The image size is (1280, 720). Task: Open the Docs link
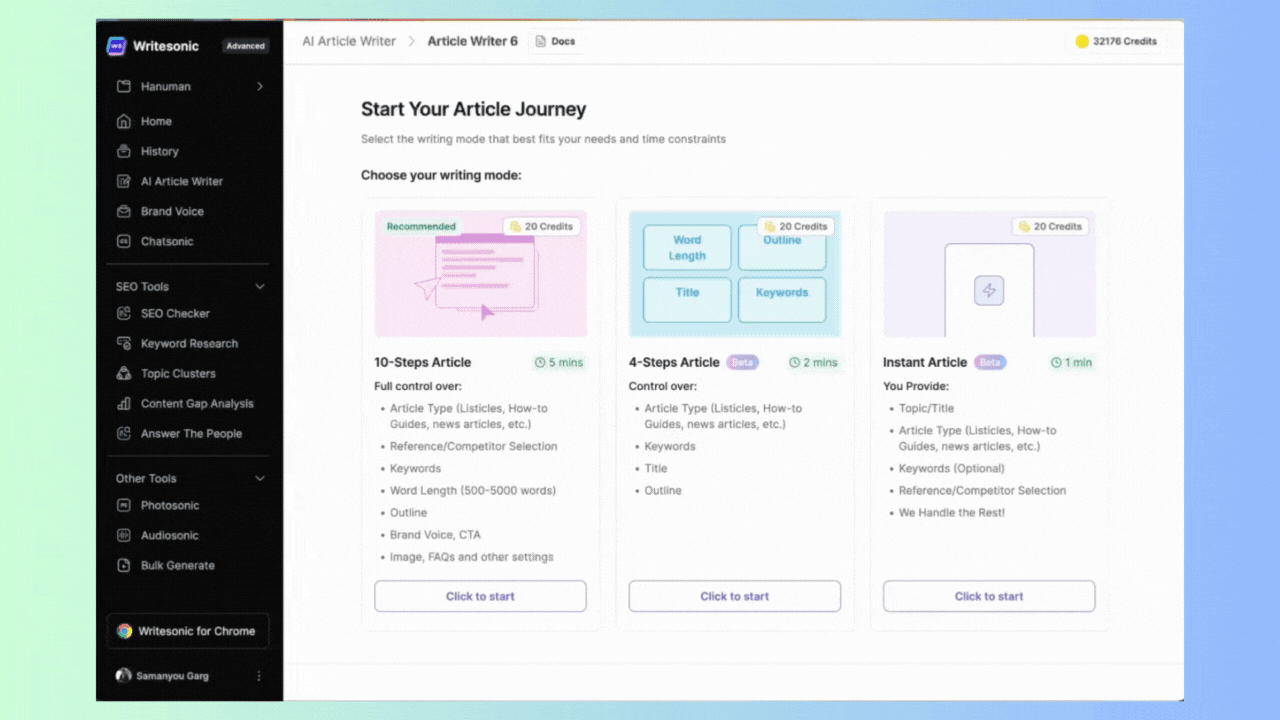(x=555, y=41)
